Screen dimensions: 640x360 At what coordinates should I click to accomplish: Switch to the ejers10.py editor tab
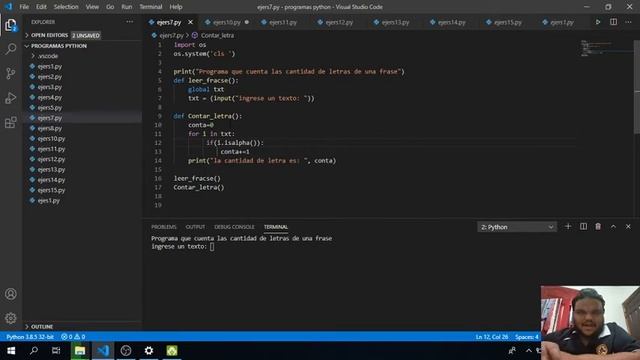226,22
